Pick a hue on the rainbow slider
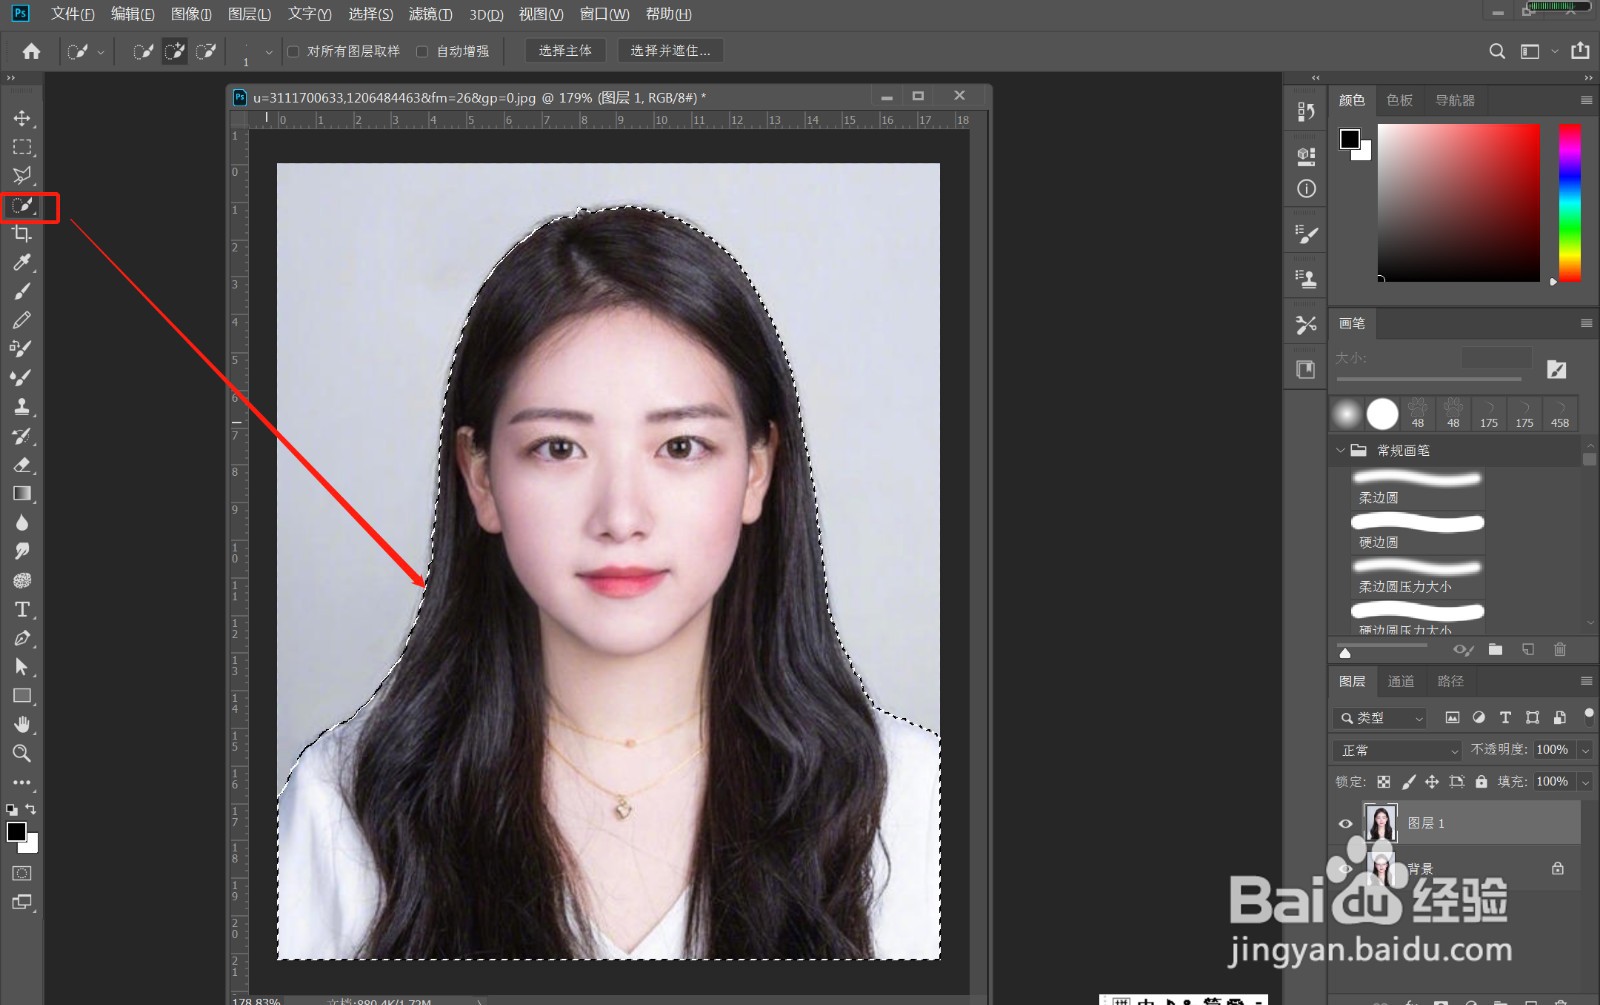The height and width of the screenshot is (1005, 1600). click(1570, 202)
